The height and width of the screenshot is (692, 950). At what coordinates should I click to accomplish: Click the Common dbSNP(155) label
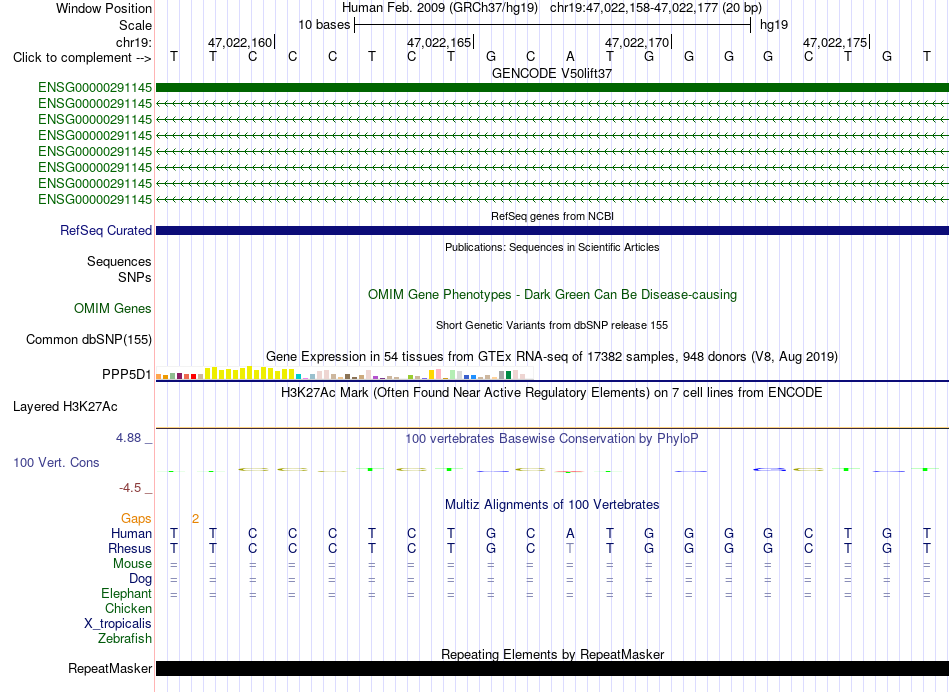tap(89, 339)
